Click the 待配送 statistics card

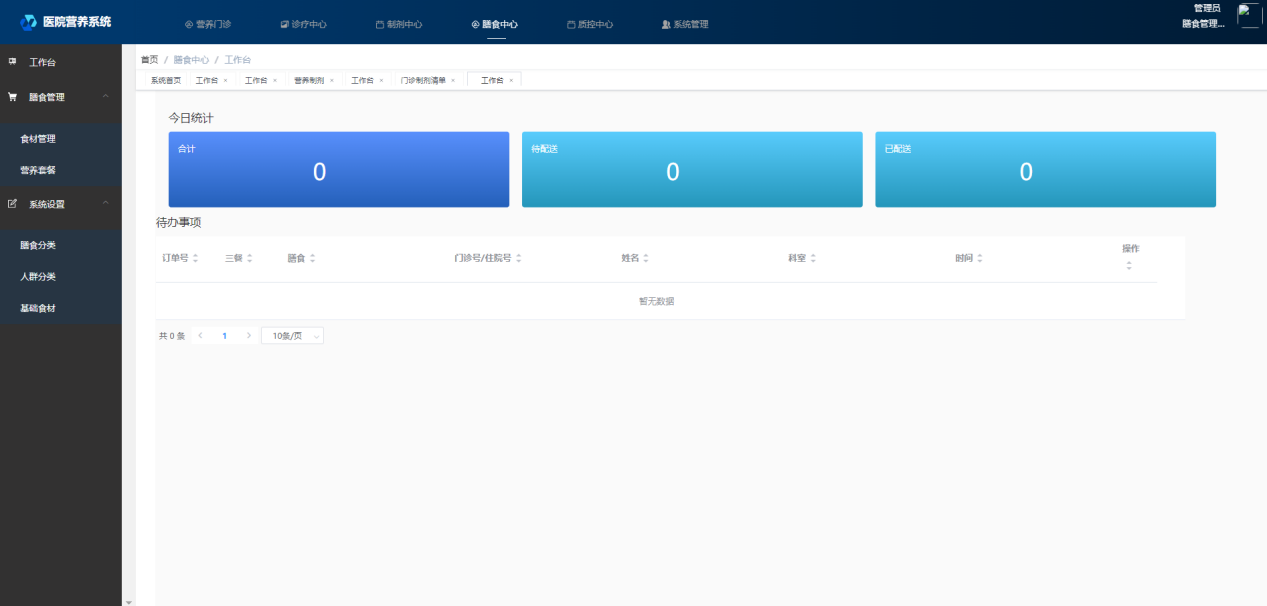[692, 170]
